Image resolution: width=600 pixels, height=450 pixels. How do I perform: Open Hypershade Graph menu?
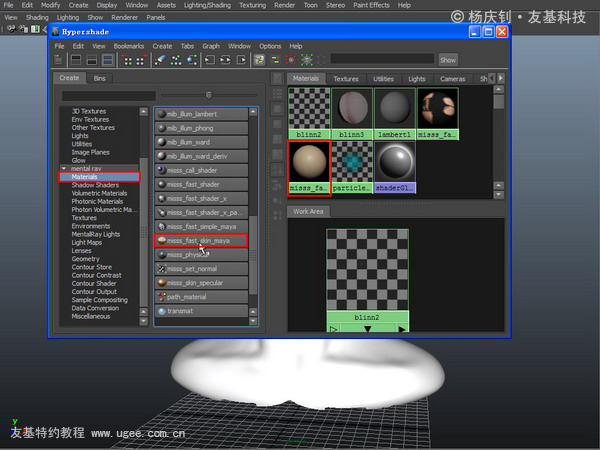[211, 46]
